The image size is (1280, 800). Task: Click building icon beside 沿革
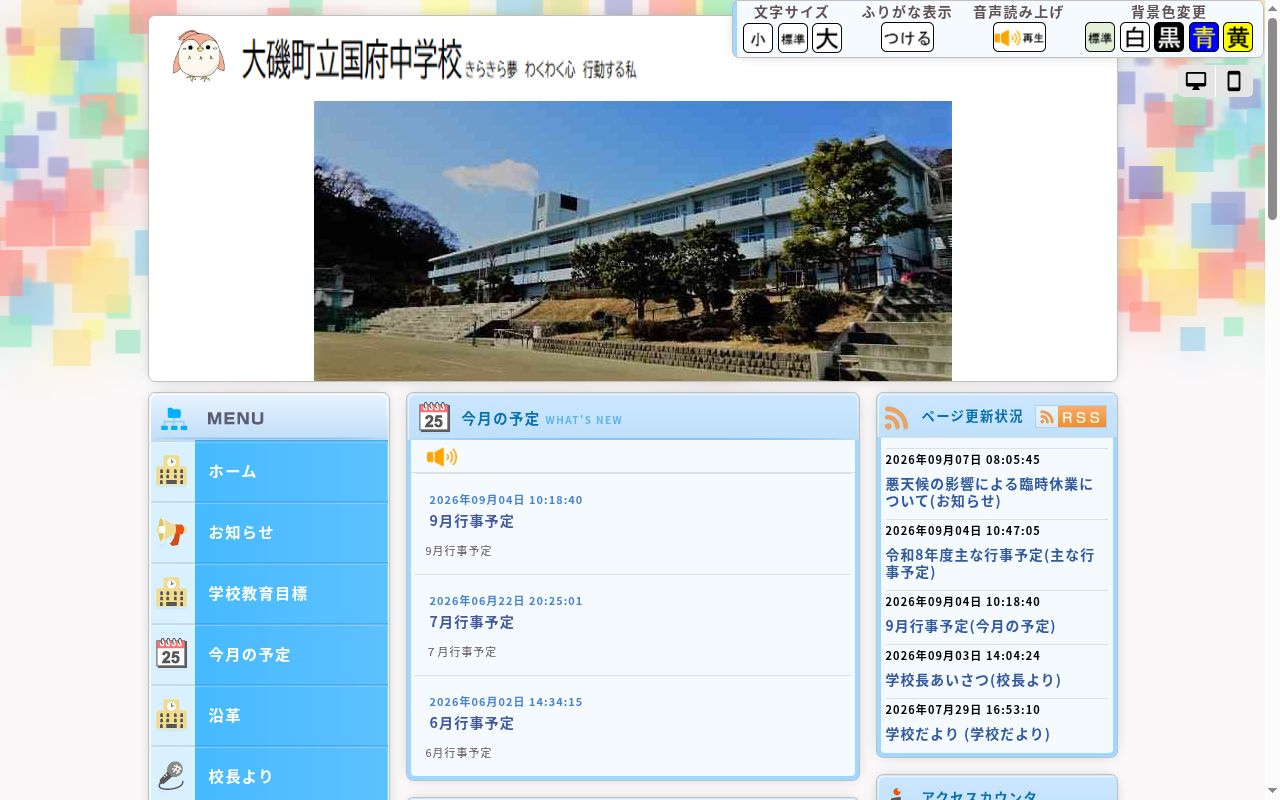[x=172, y=715]
